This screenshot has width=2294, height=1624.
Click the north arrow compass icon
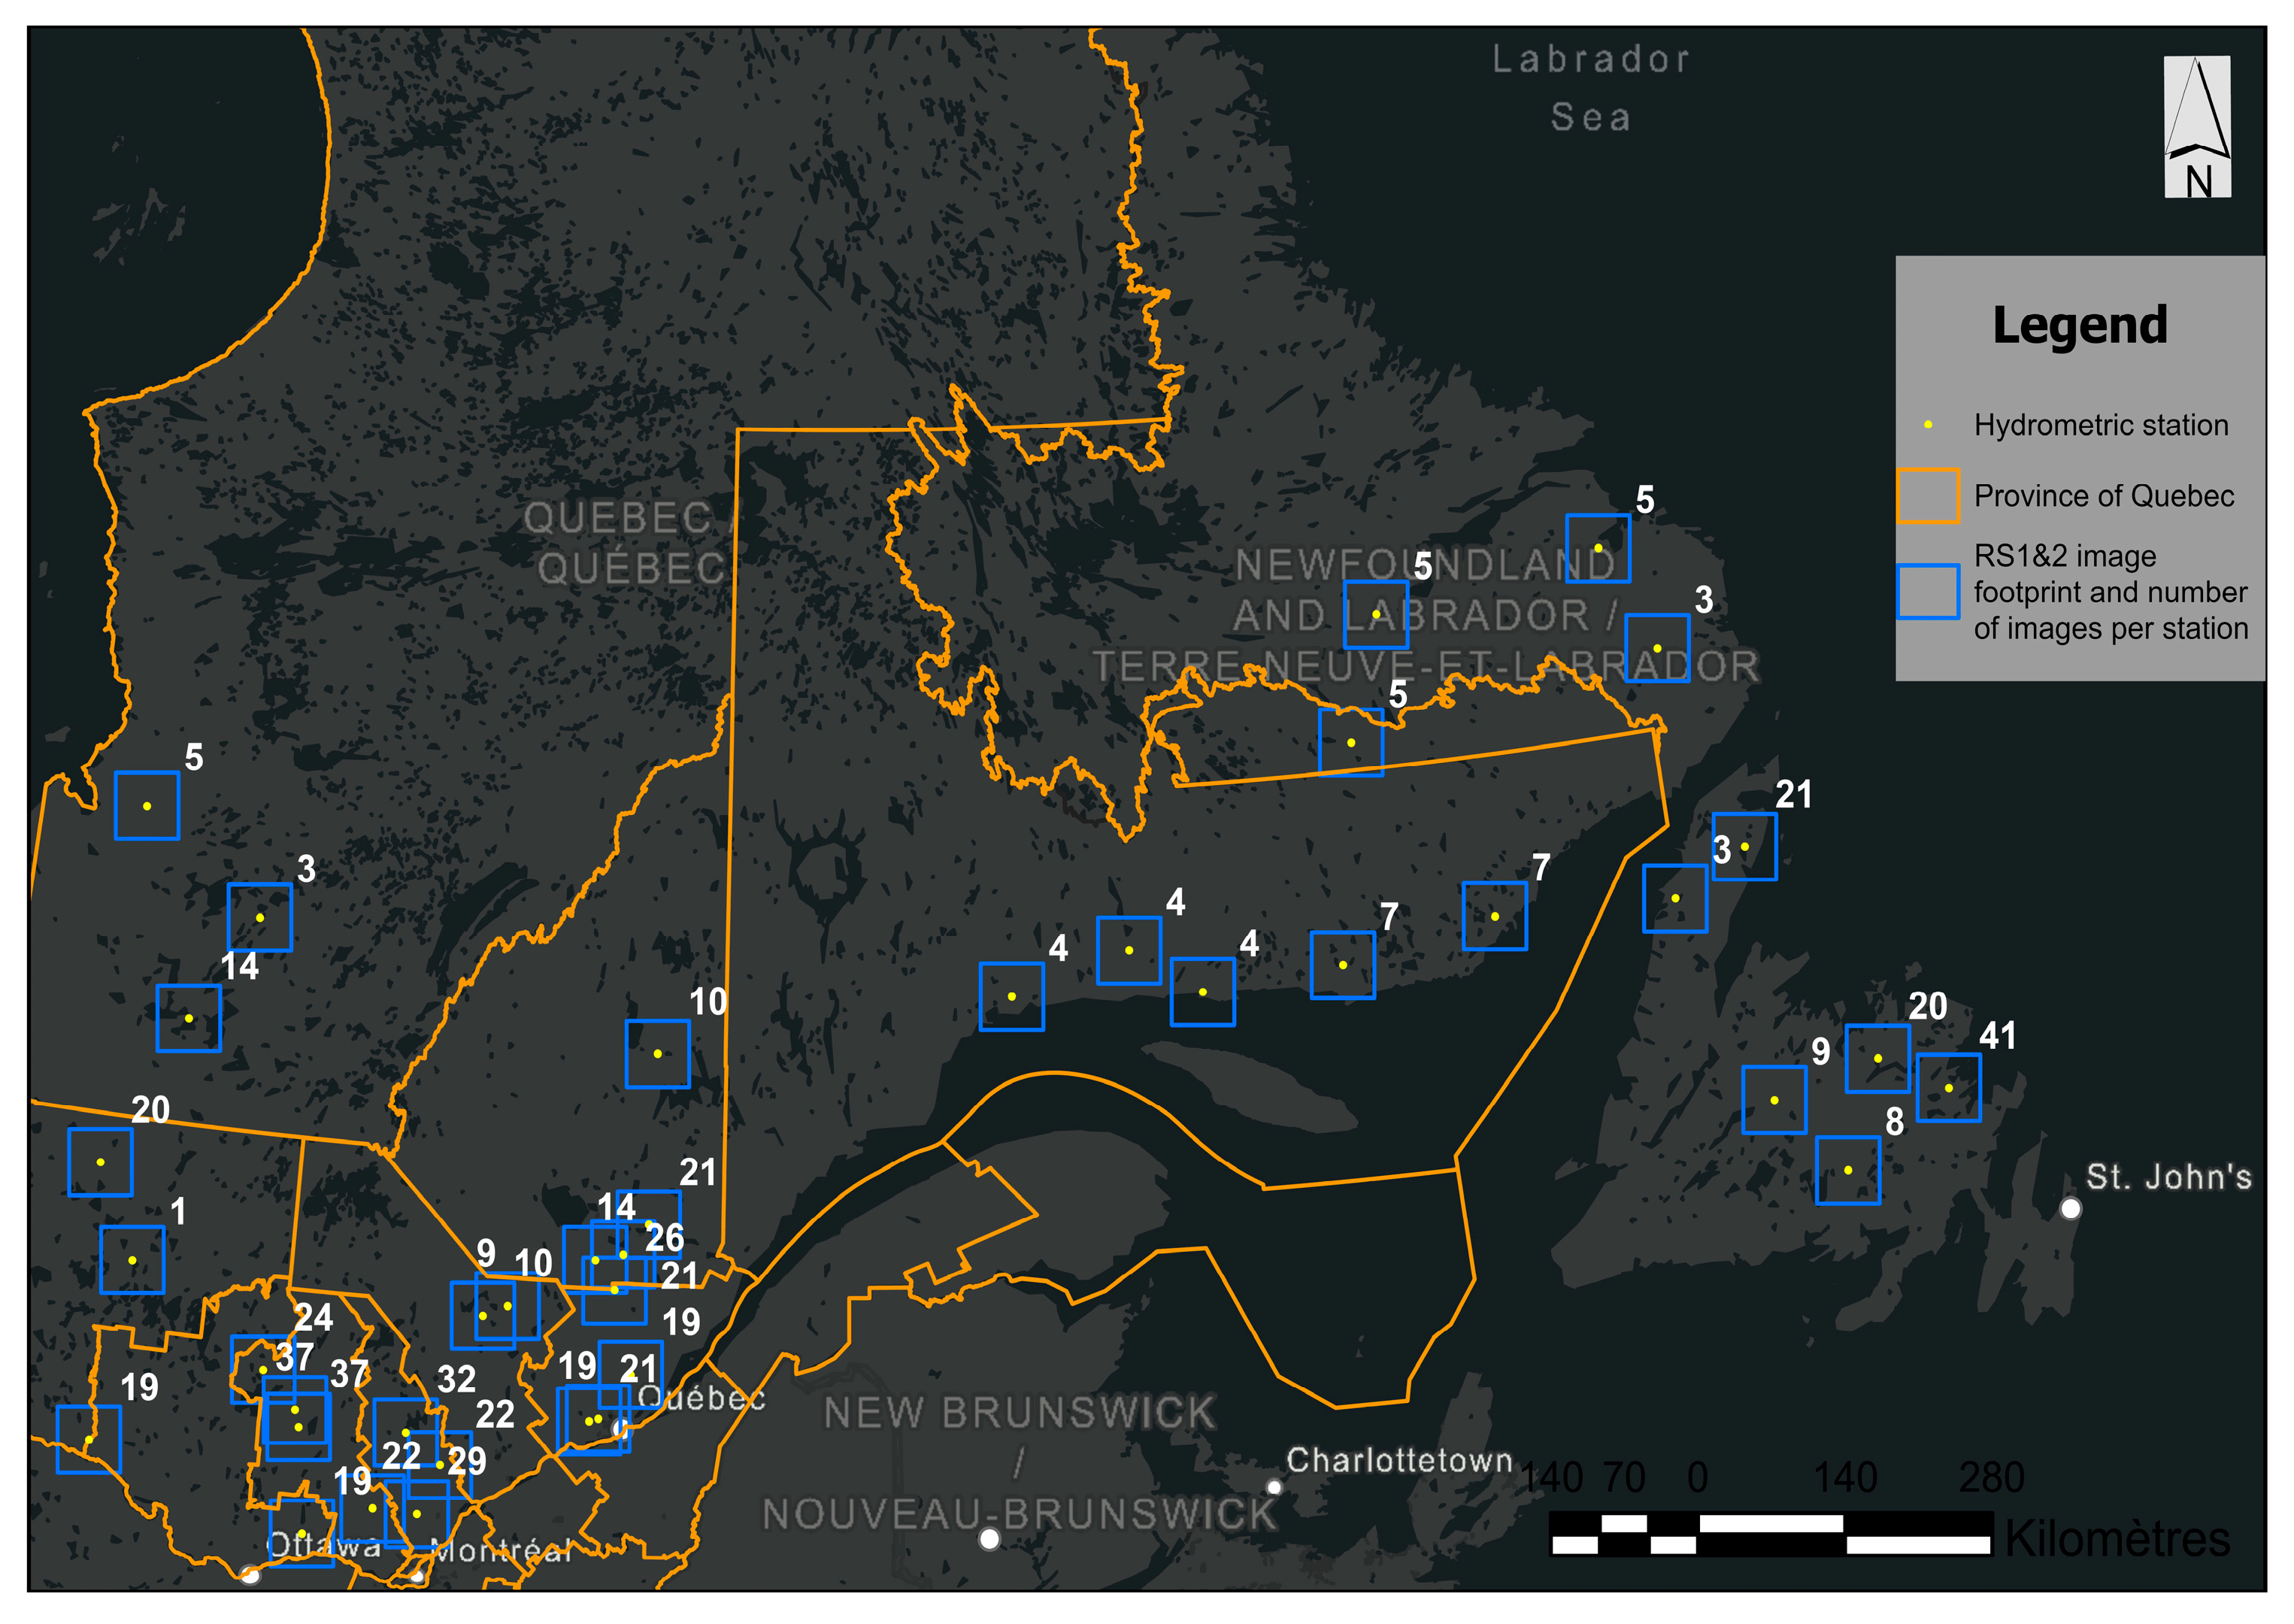tap(2196, 126)
